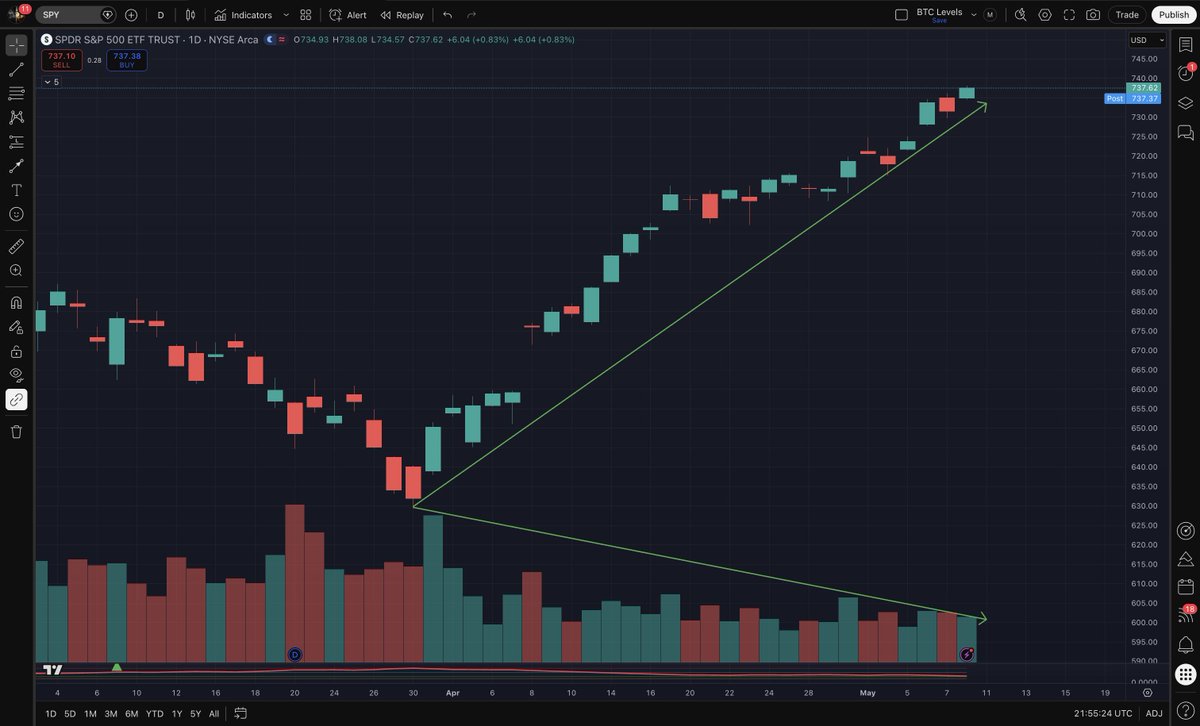Click the M multi-chart sync badge
1200x726 pixels.
[x=990, y=15]
